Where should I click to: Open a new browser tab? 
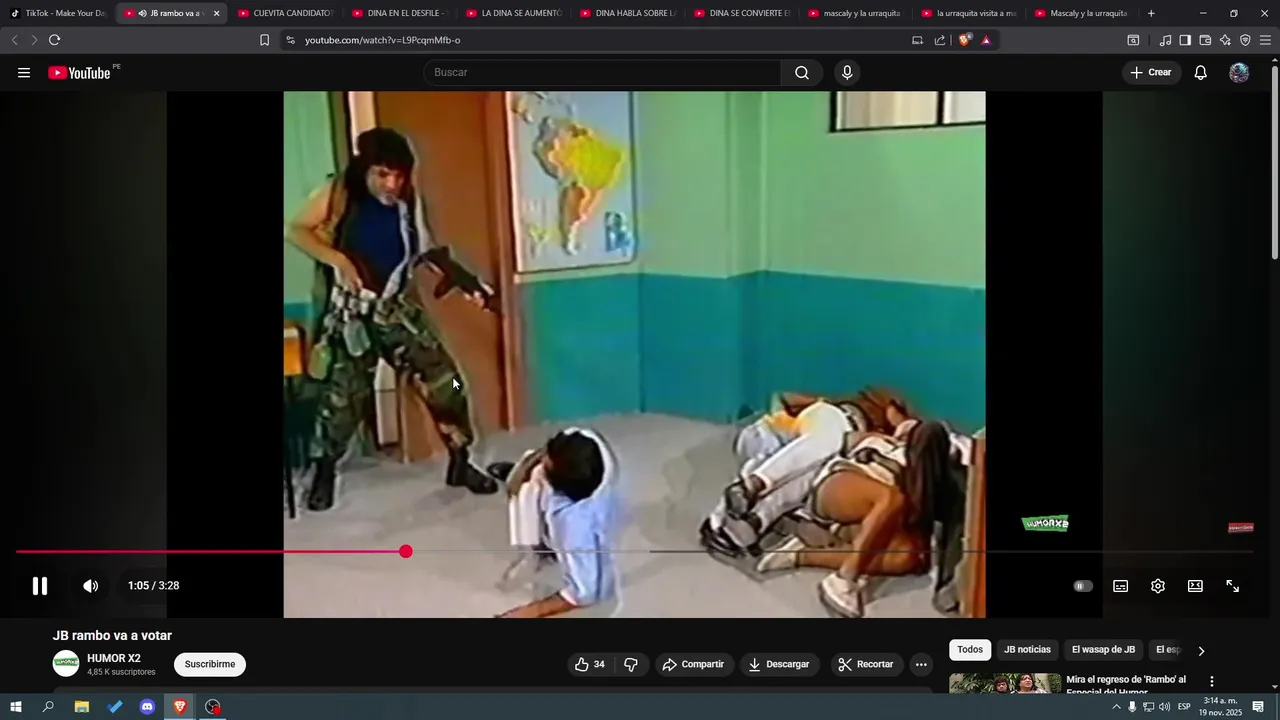pyautogui.click(x=1151, y=13)
